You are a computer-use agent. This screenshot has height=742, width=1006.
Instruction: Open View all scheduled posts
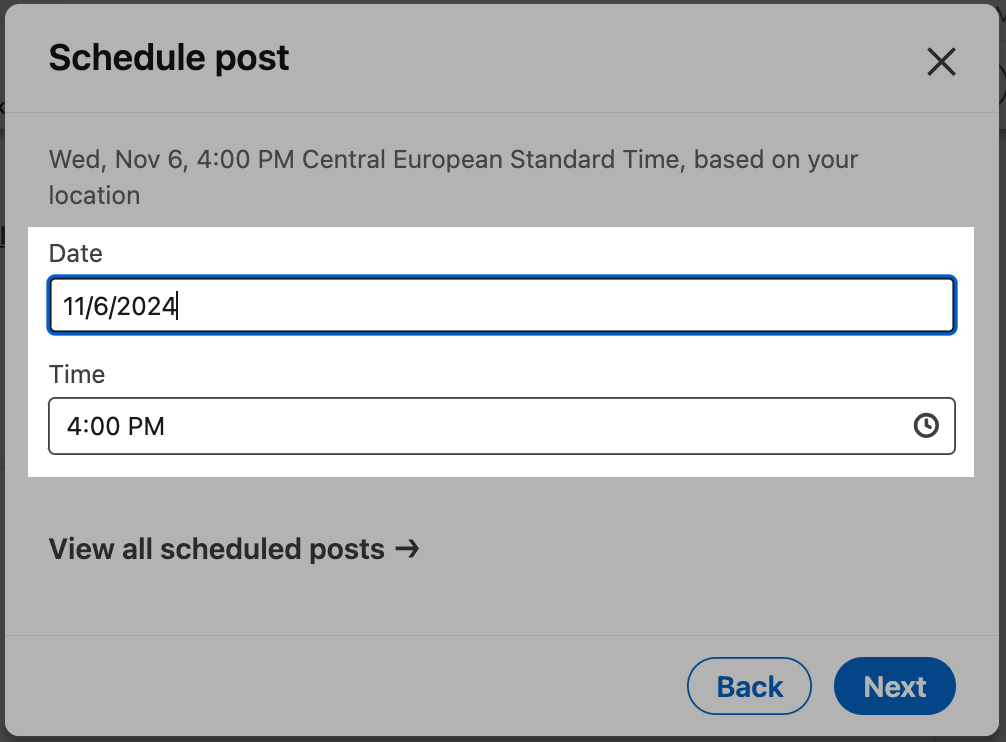click(215, 549)
